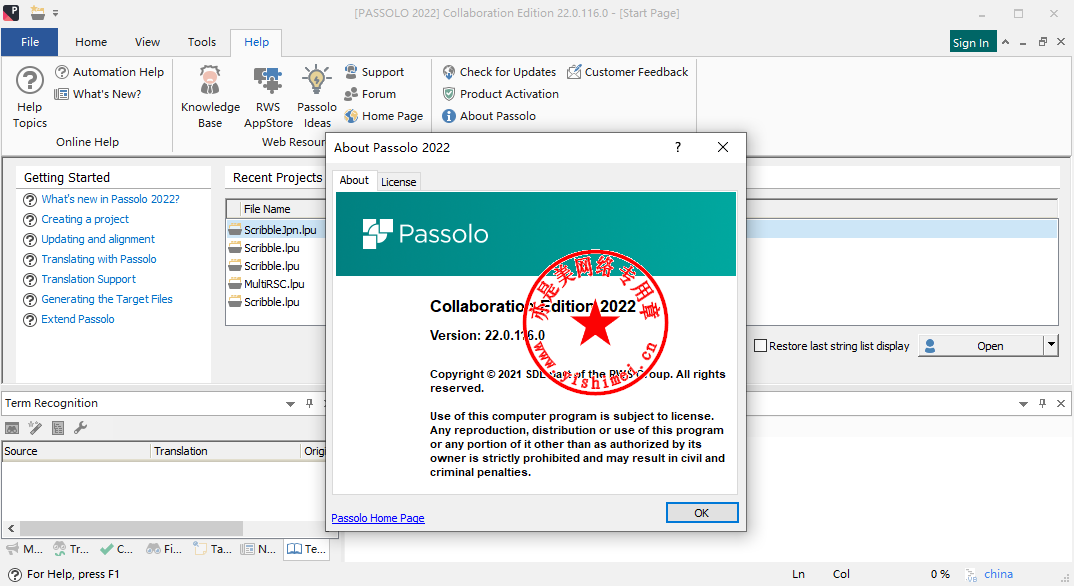Pin the right-side output panel
Viewport: 1074px width, 586px height.
1042,403
